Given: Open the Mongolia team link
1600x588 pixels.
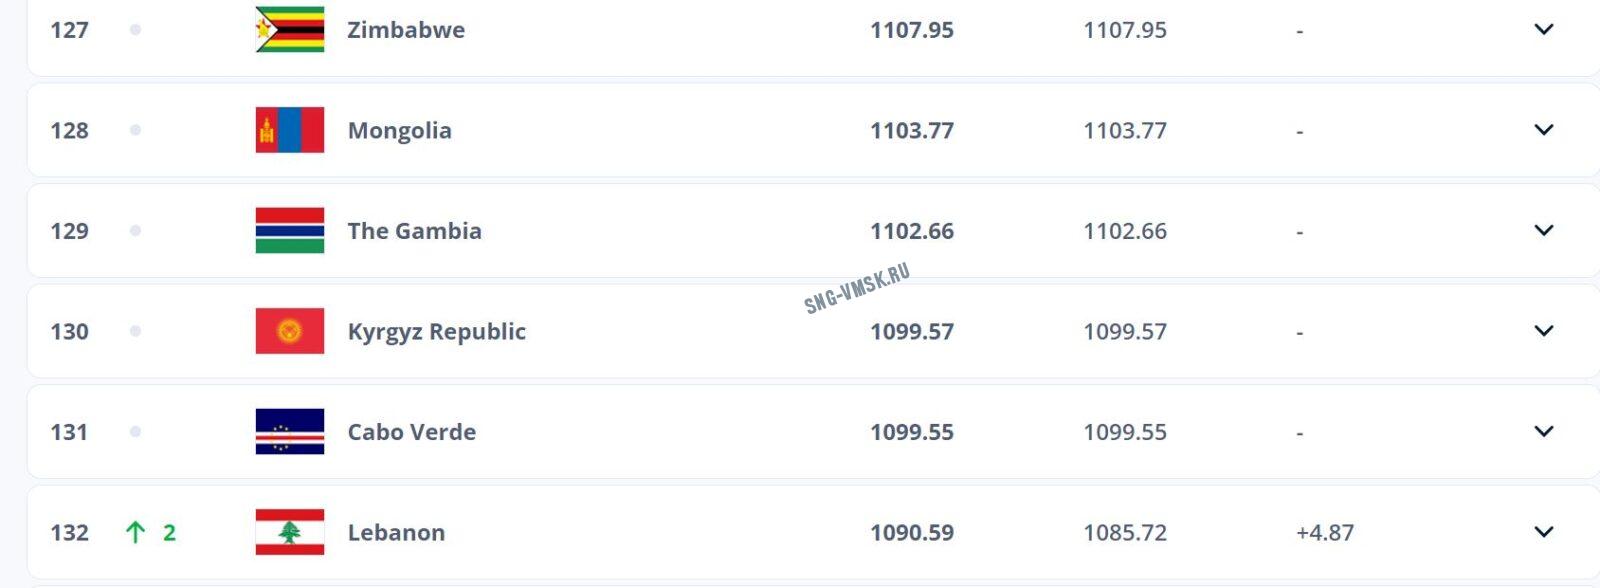Looking at the screenshot, I should point(400,131).
